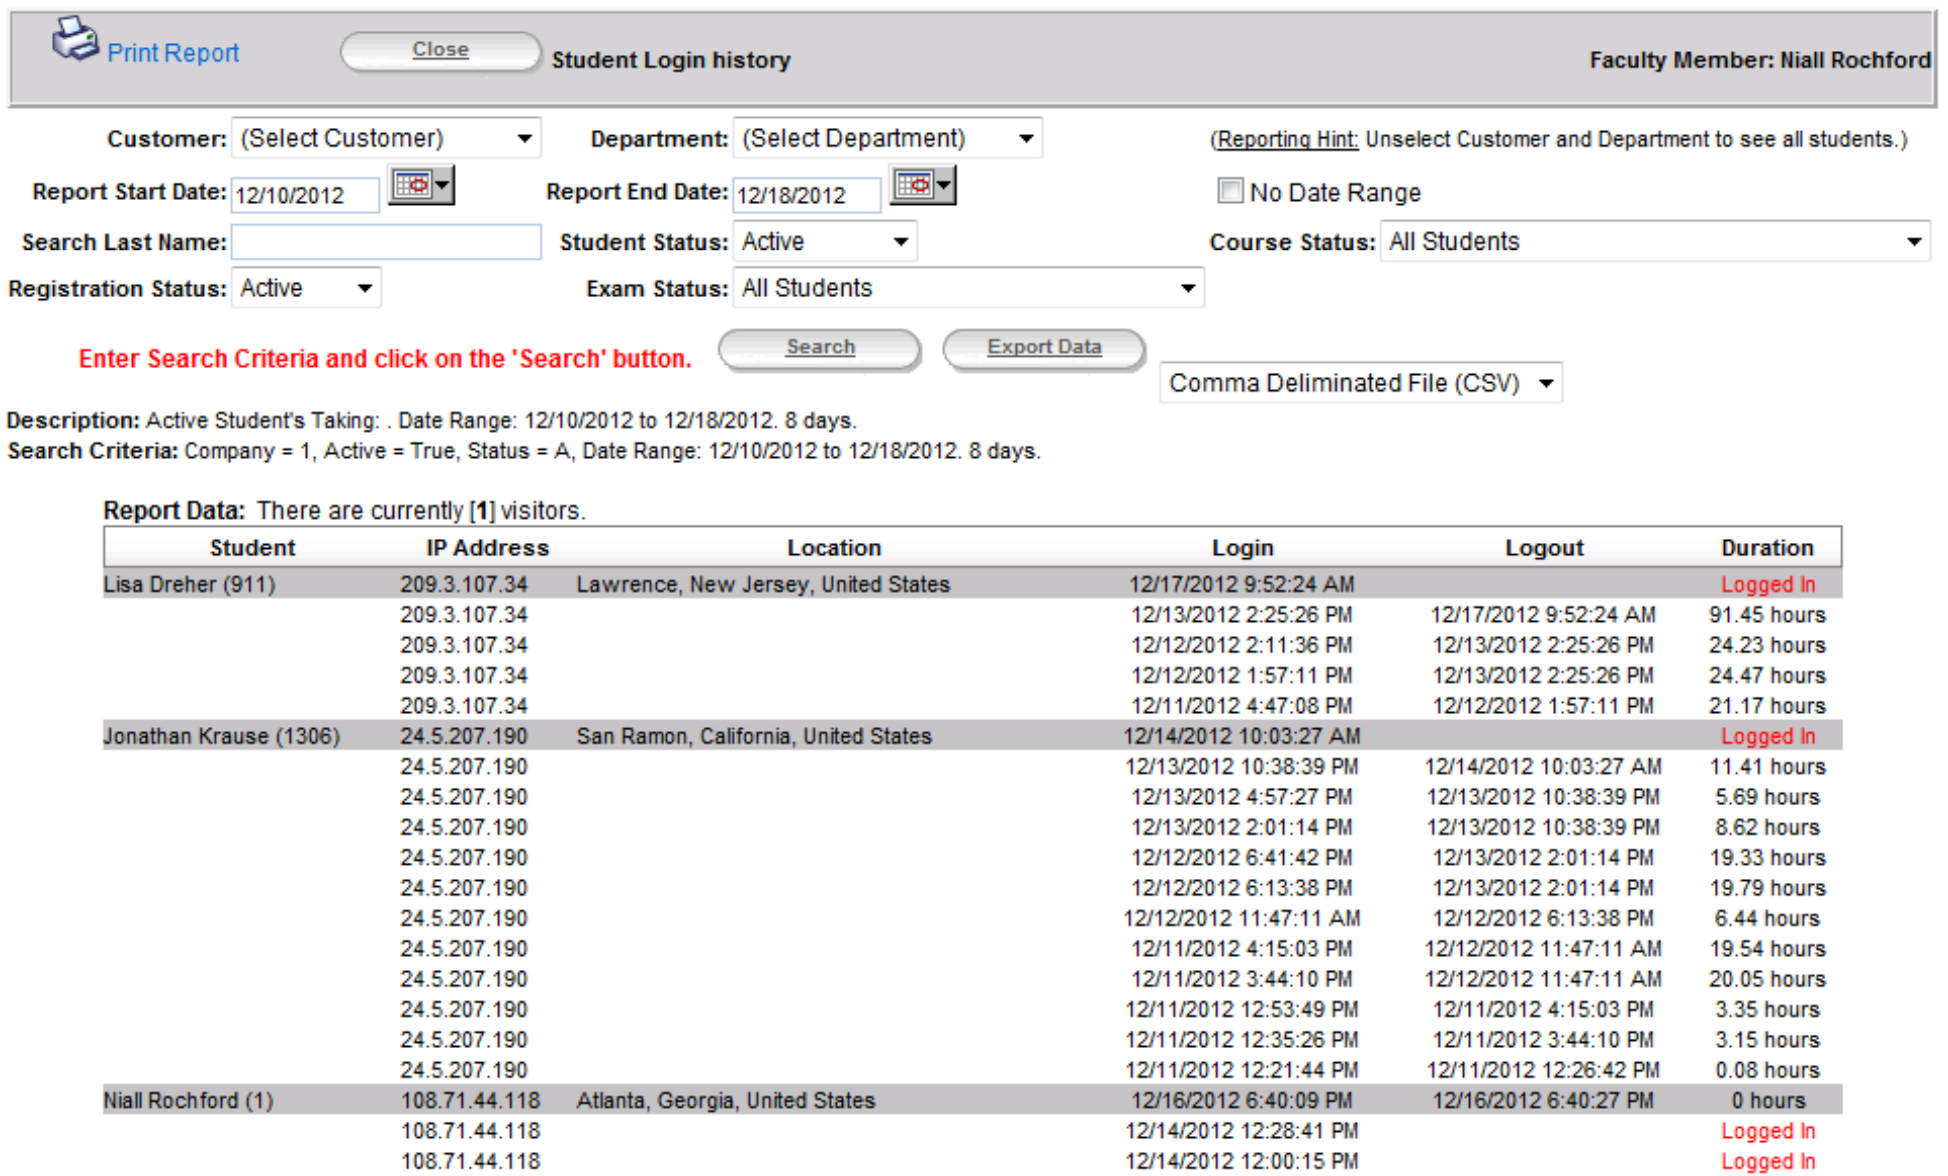
Task: Open the Student Status dropdown
Action: [825, 242]
